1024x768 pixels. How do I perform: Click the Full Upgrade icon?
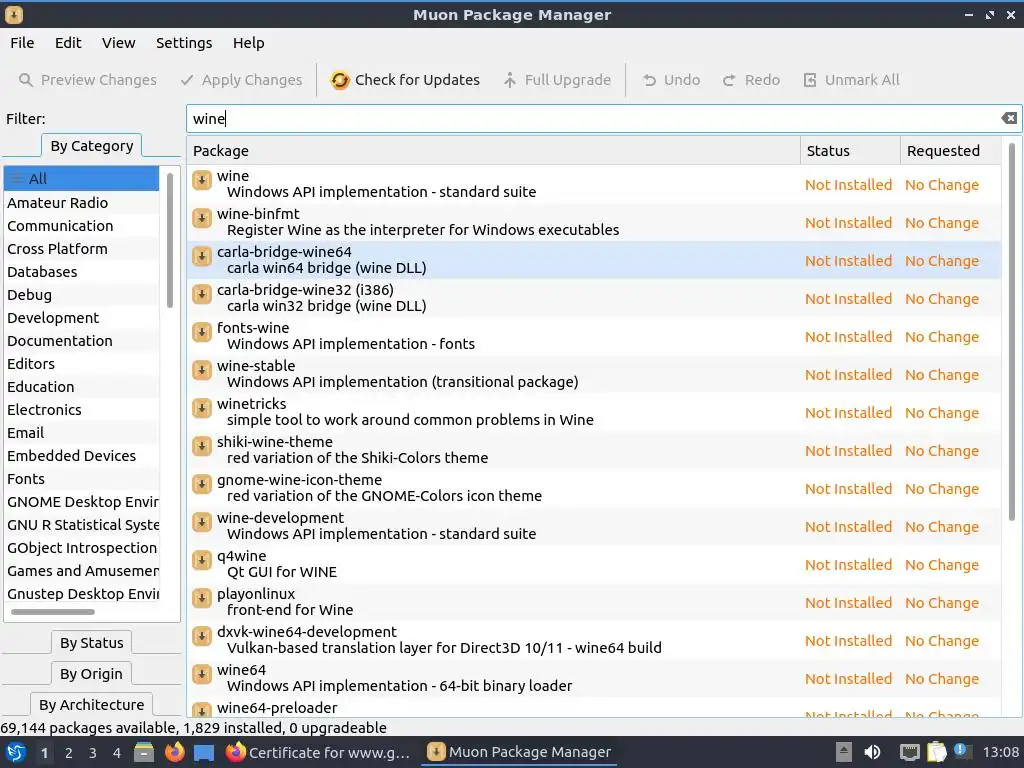[509, 80]
